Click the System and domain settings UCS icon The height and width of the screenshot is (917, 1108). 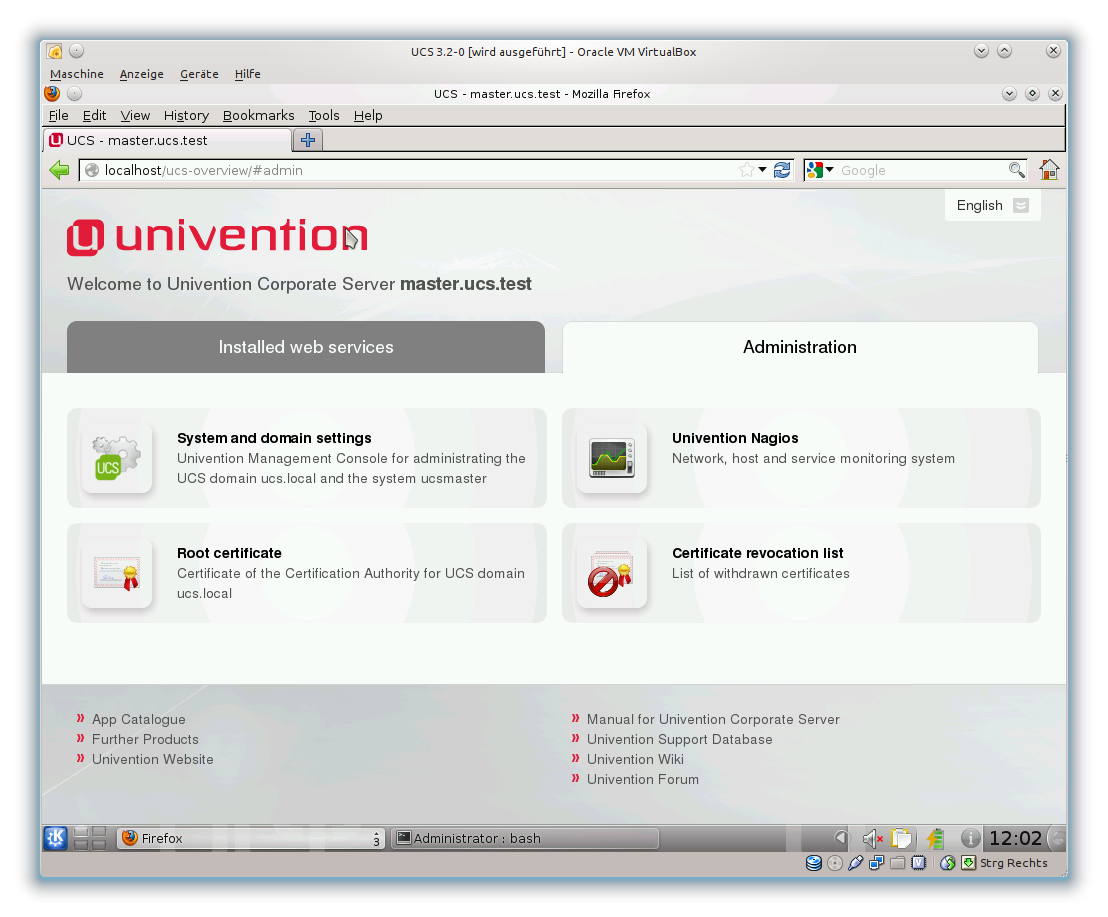click(117, 459)
